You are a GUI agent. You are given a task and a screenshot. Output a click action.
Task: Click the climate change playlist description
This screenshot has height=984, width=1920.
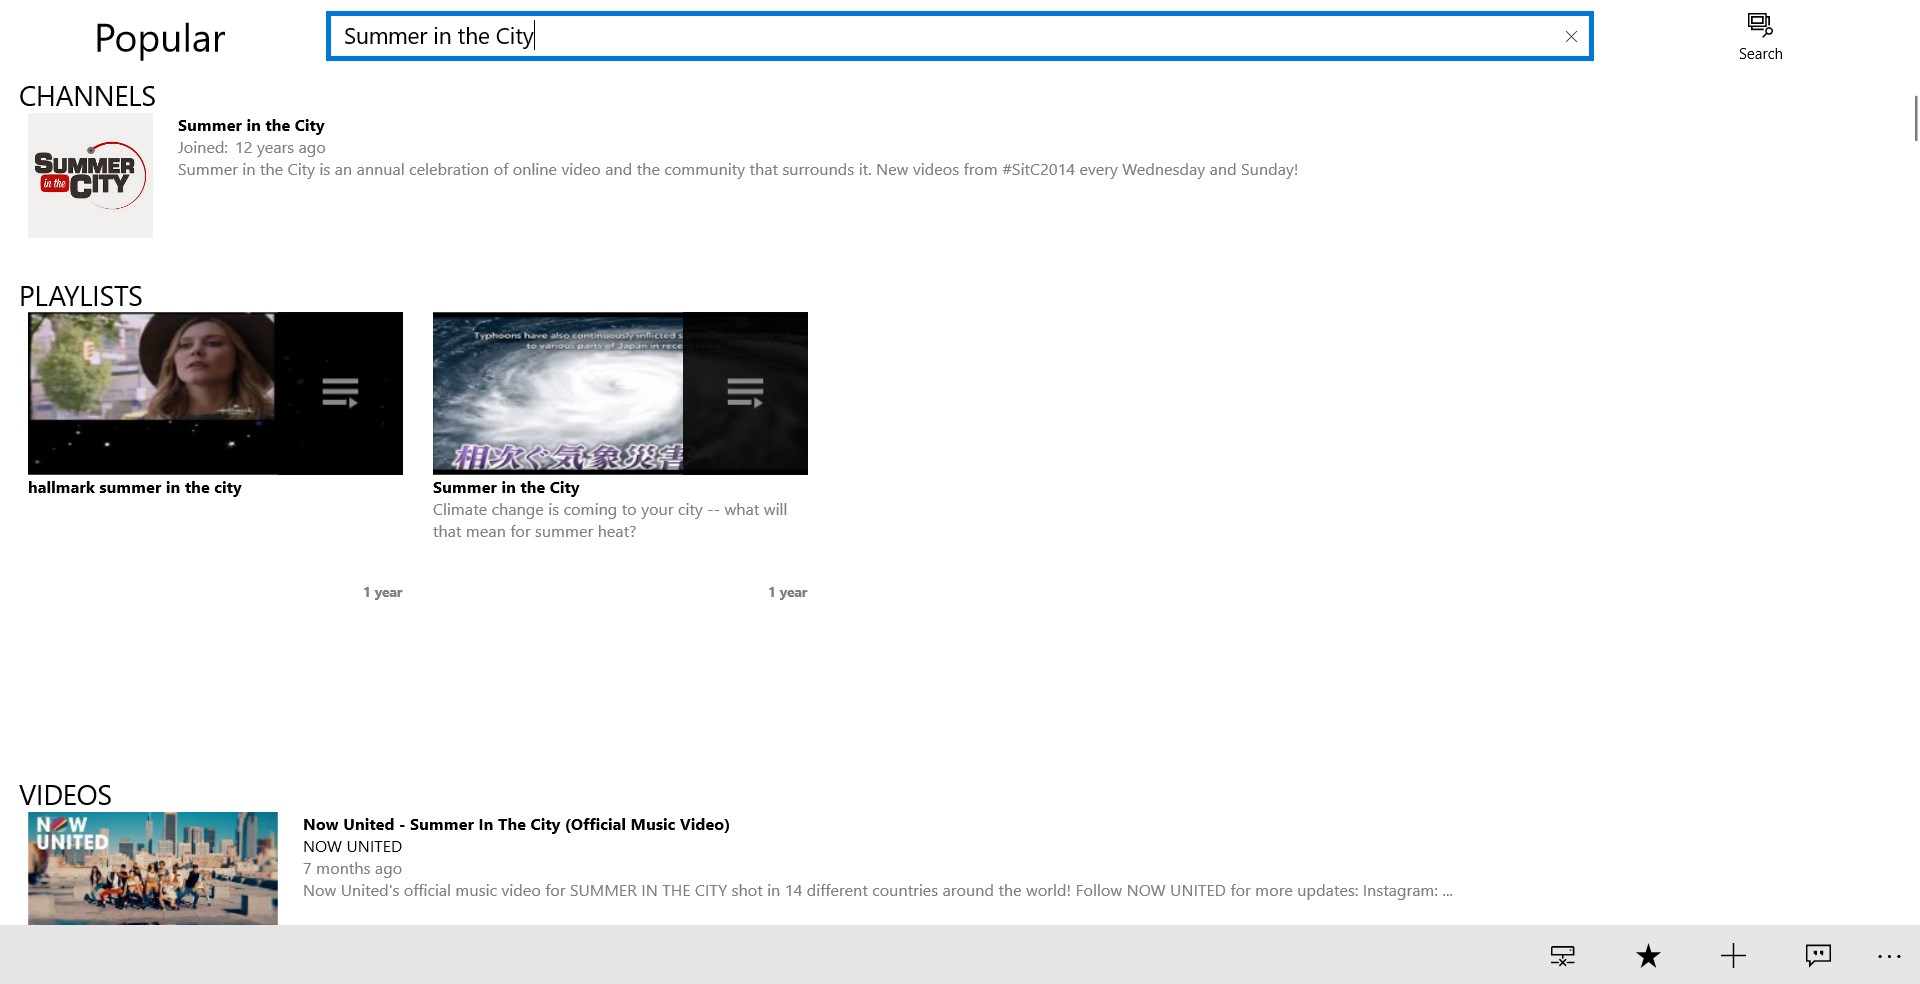coord(610,521)
